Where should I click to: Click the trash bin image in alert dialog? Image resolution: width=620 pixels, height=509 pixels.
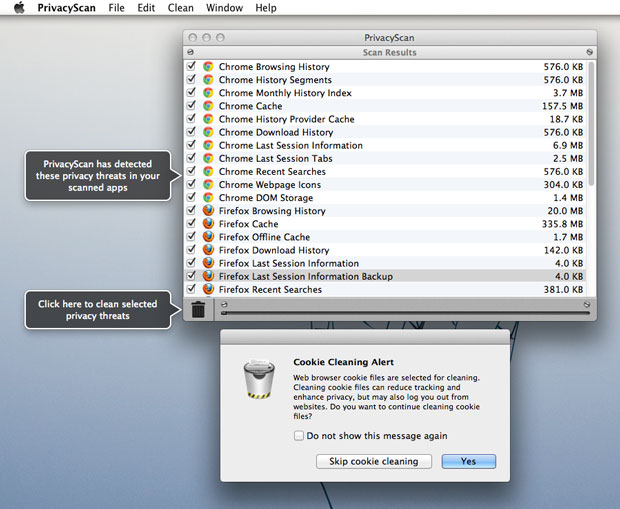point(259,379)
